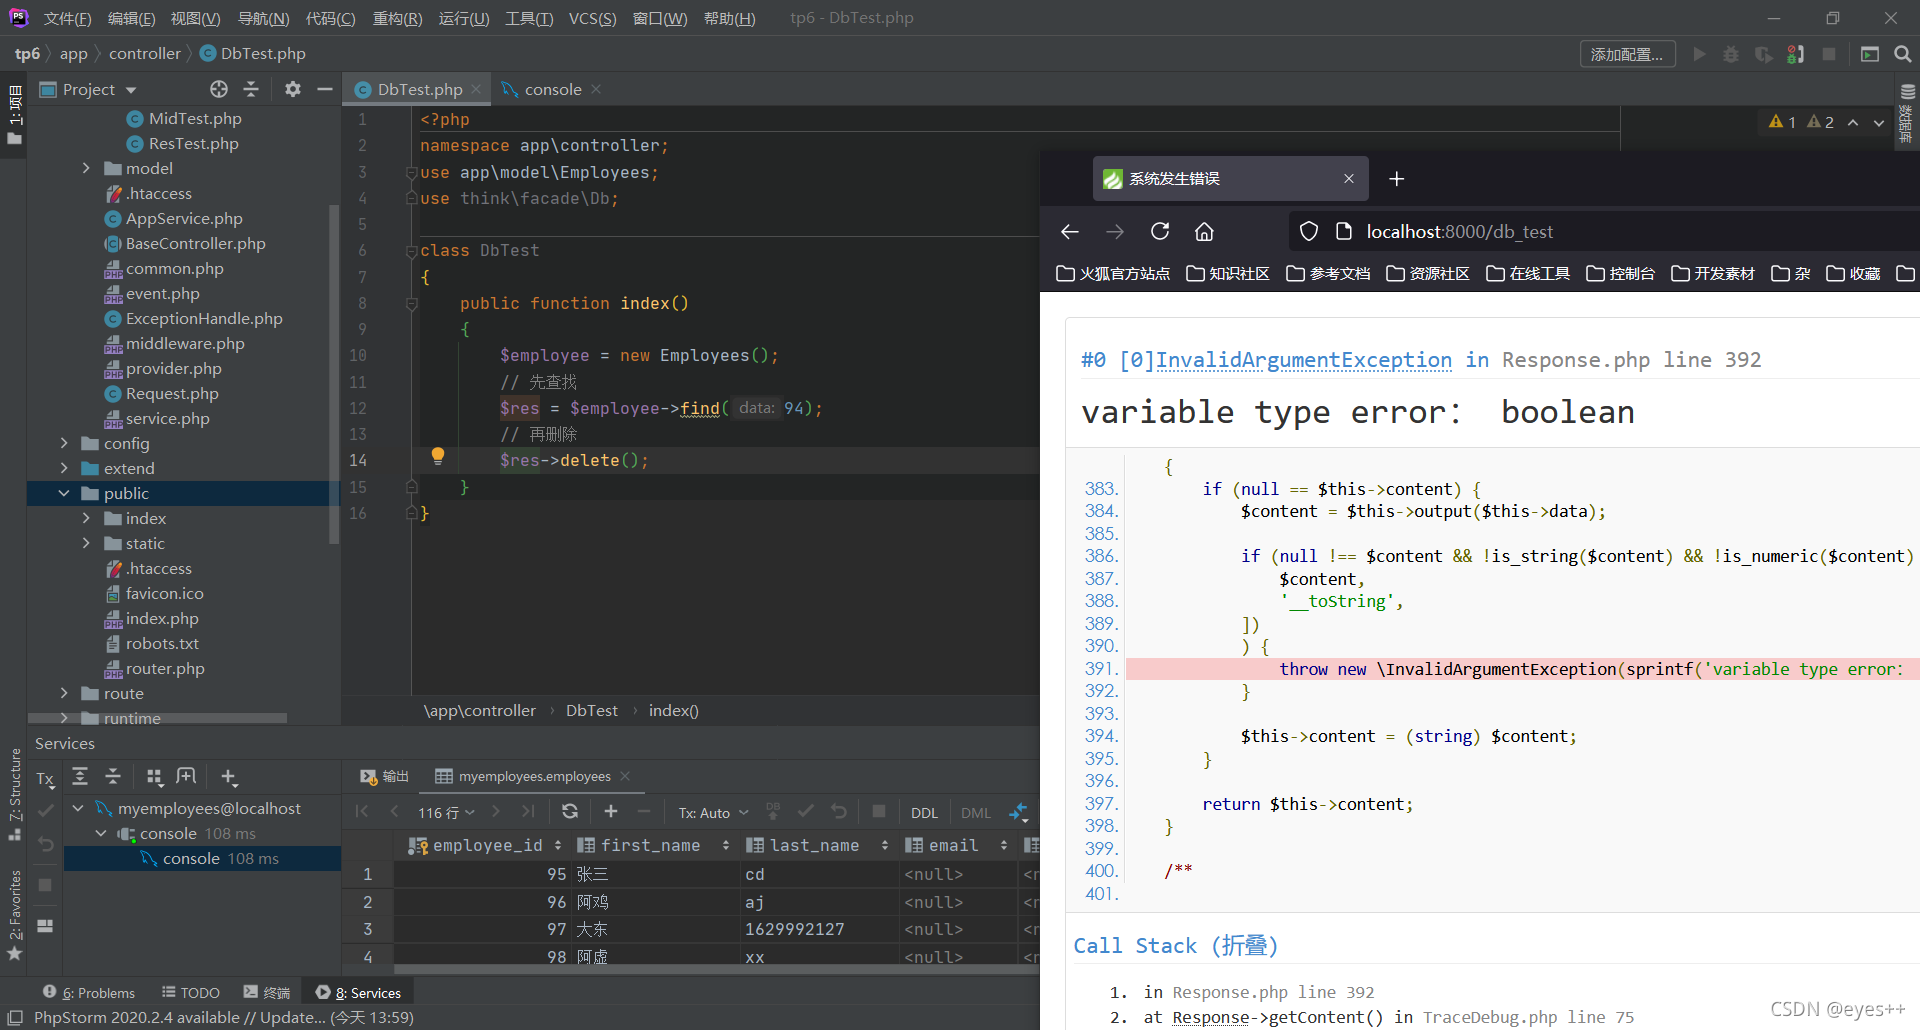This screenshot has height=1030, width=1920.
Task: Click the collapse all icon in Project panel
Action: [x=251, y=89]
